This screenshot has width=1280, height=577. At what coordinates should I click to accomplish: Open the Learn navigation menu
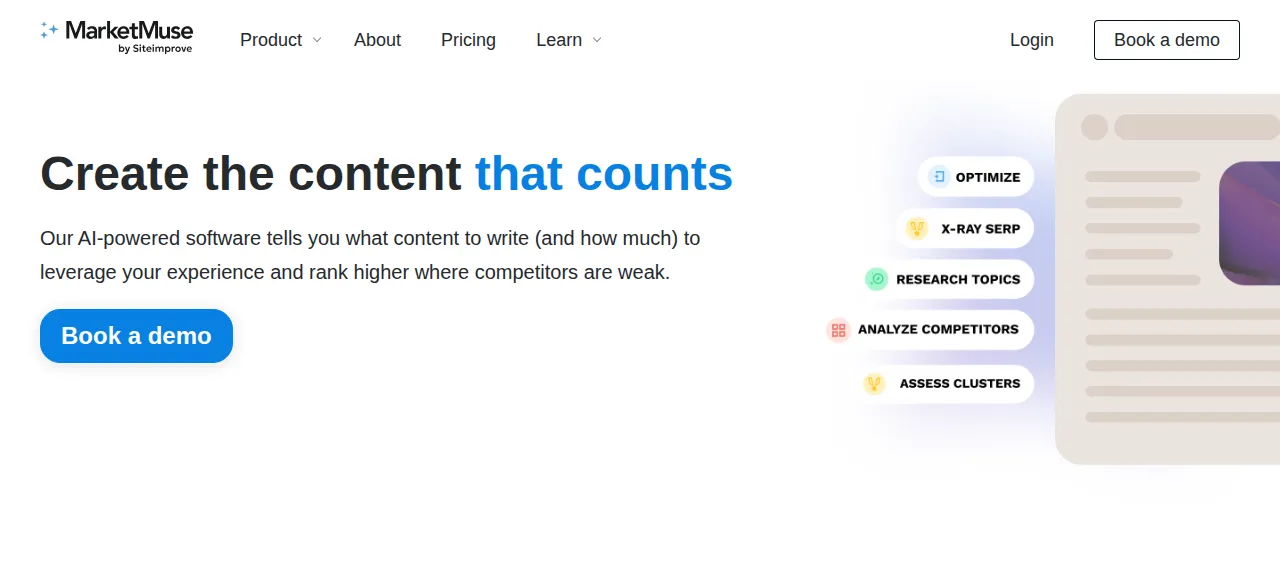coord(559,40)
